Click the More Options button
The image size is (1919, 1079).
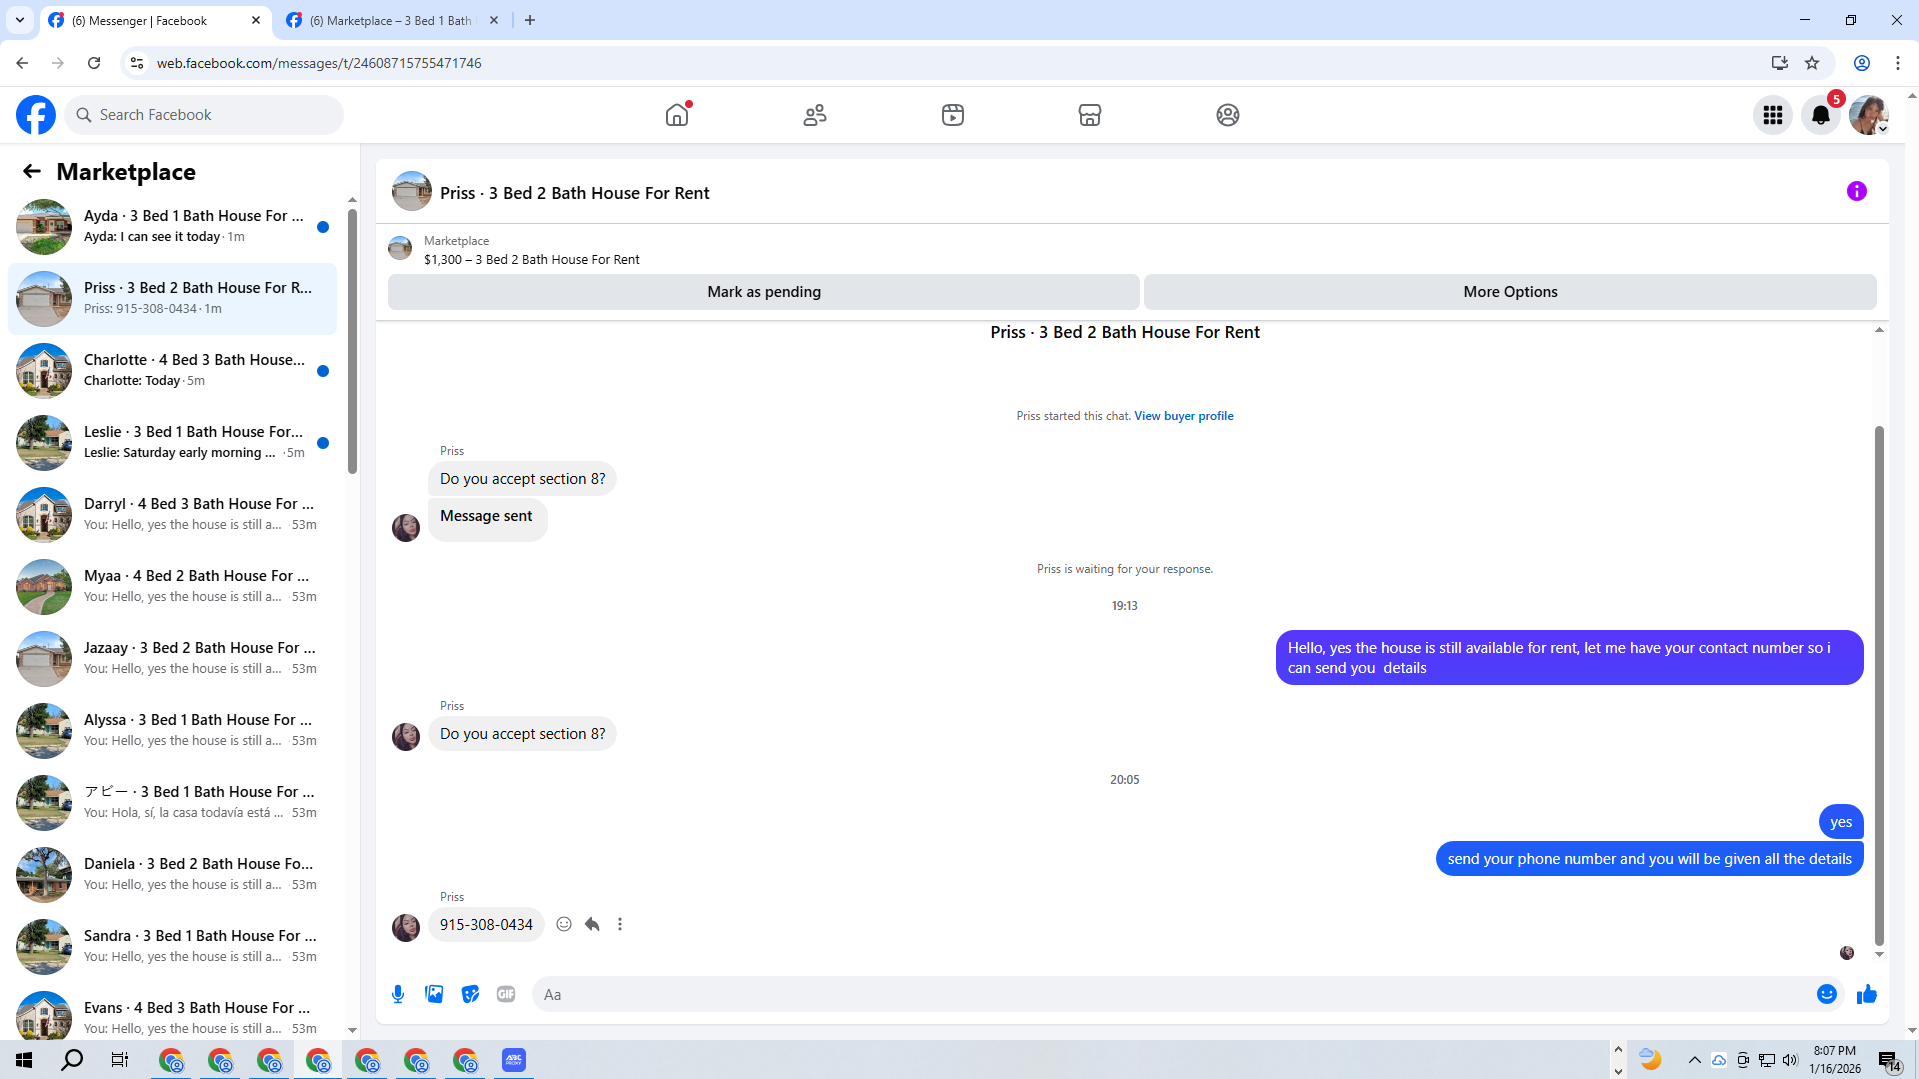point(1510,292)
